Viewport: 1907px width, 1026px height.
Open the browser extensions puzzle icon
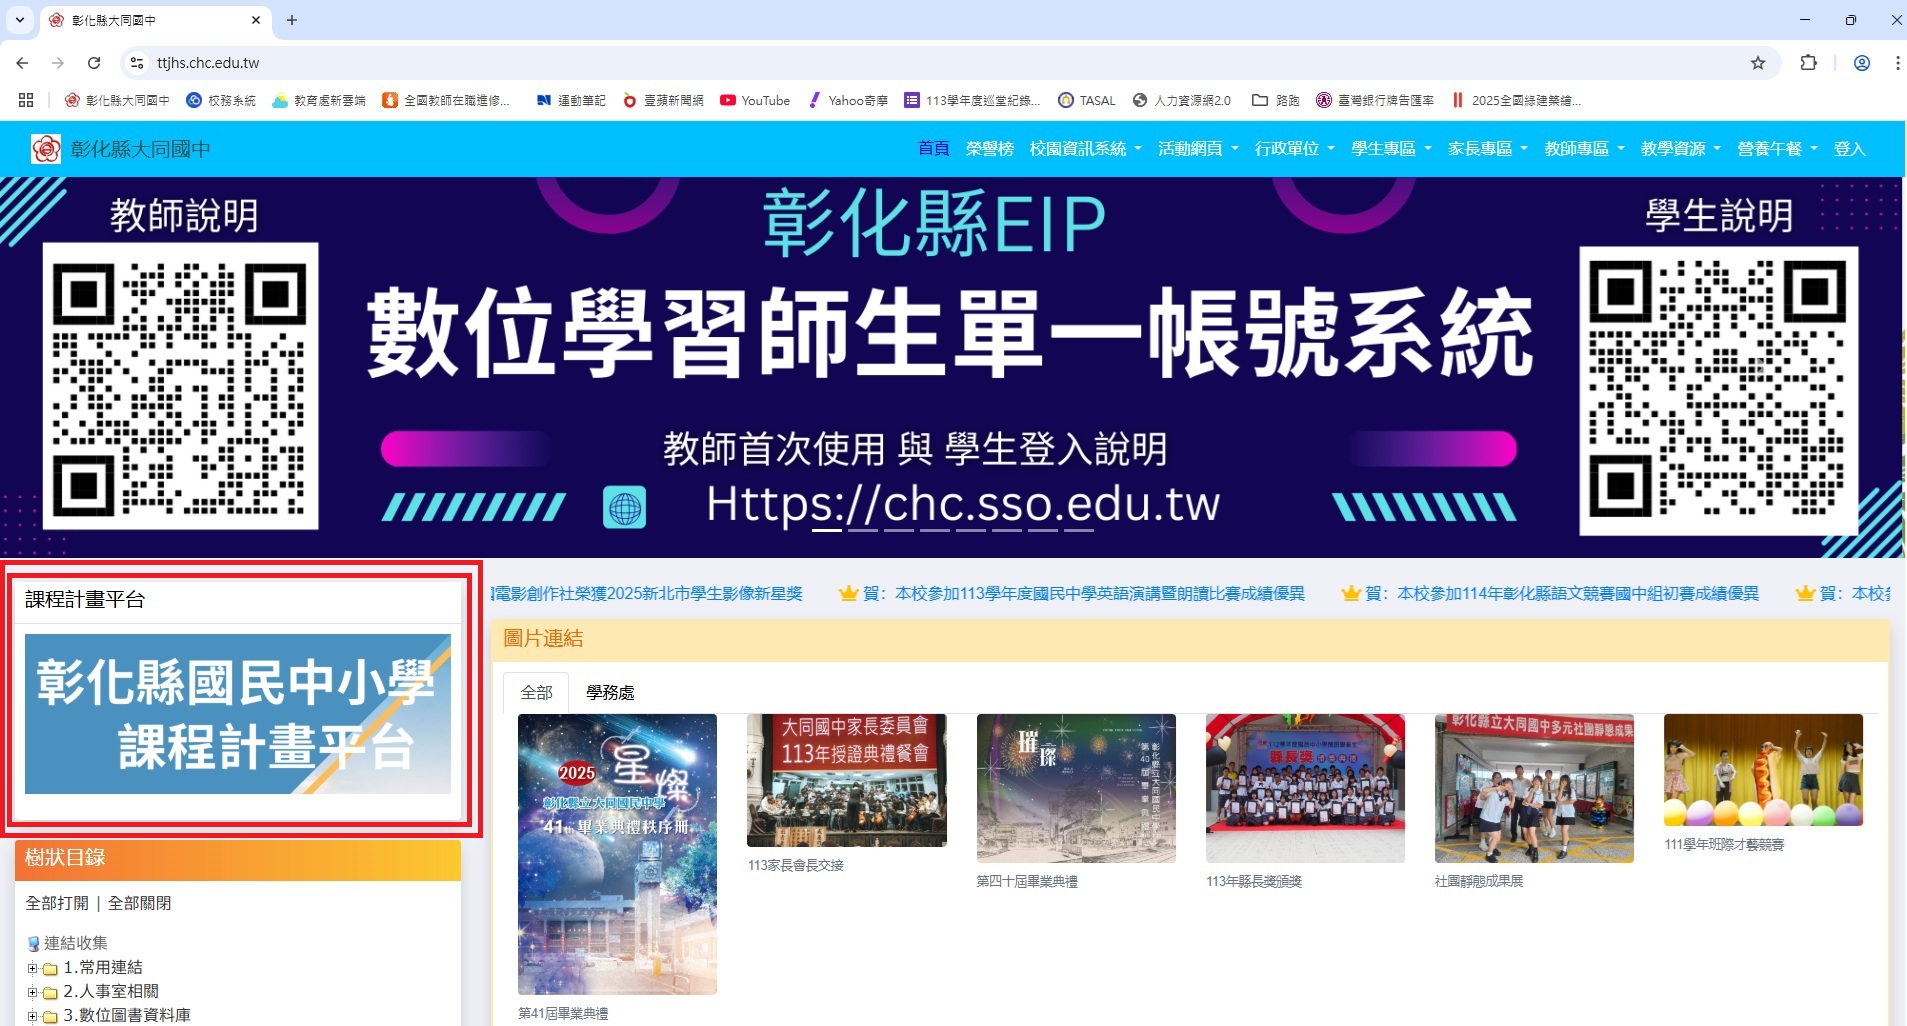coord(1808,63)
